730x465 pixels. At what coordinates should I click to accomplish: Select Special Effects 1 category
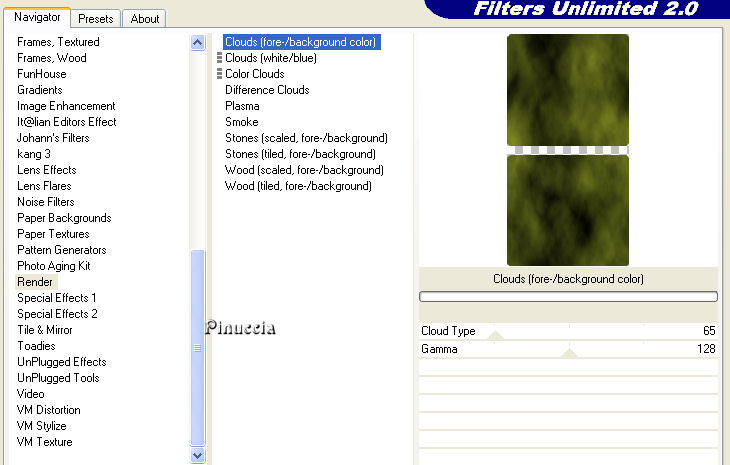[x=56, y=297]
